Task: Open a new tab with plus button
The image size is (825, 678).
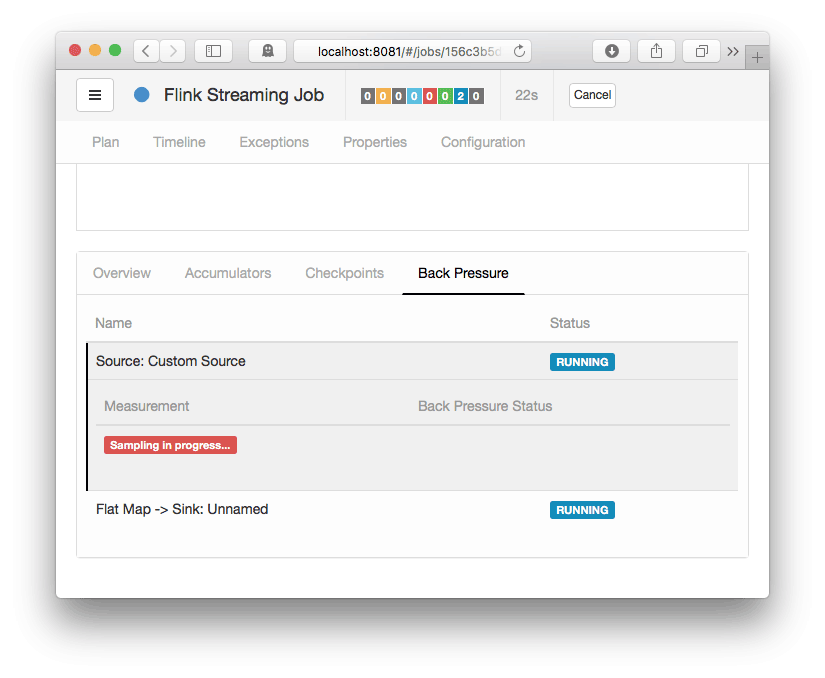Action: [x=757, y=58]
